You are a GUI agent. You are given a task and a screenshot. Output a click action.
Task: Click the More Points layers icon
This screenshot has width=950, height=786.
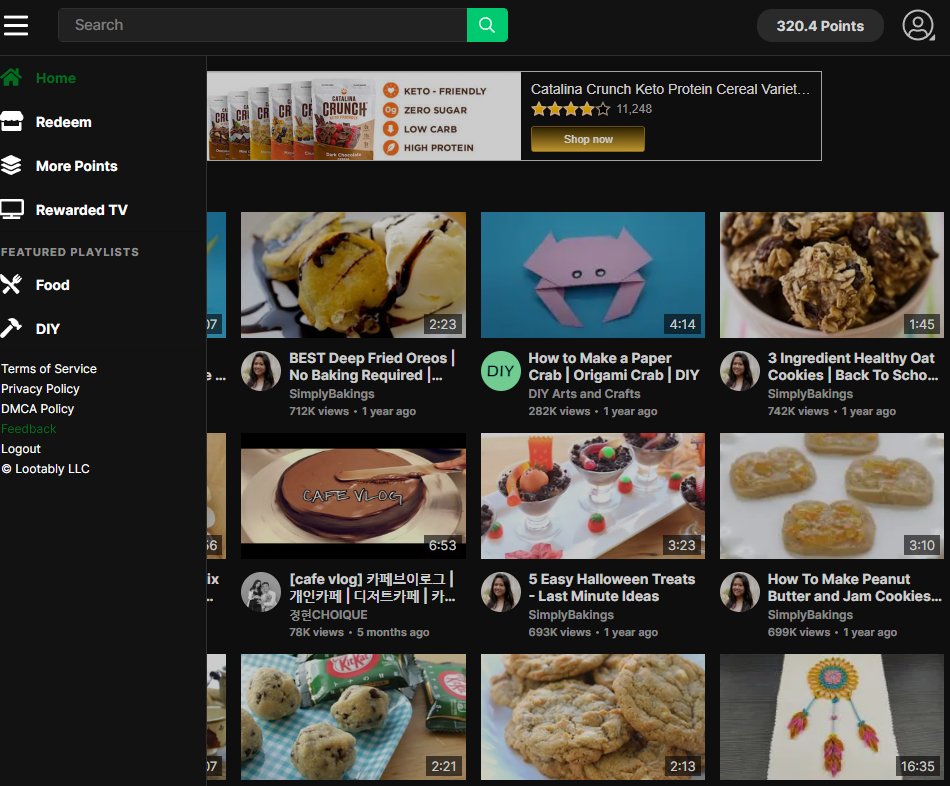point(11,166)
